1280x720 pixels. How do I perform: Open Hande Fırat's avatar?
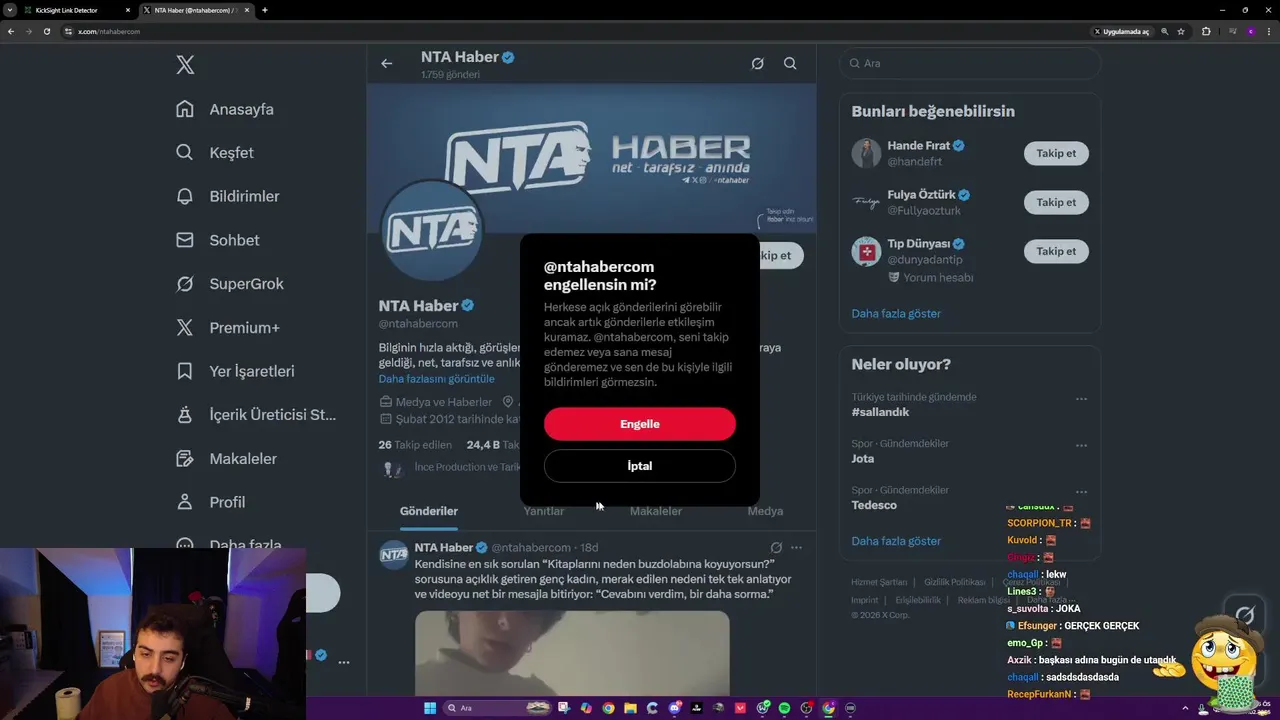pos(866,153)
